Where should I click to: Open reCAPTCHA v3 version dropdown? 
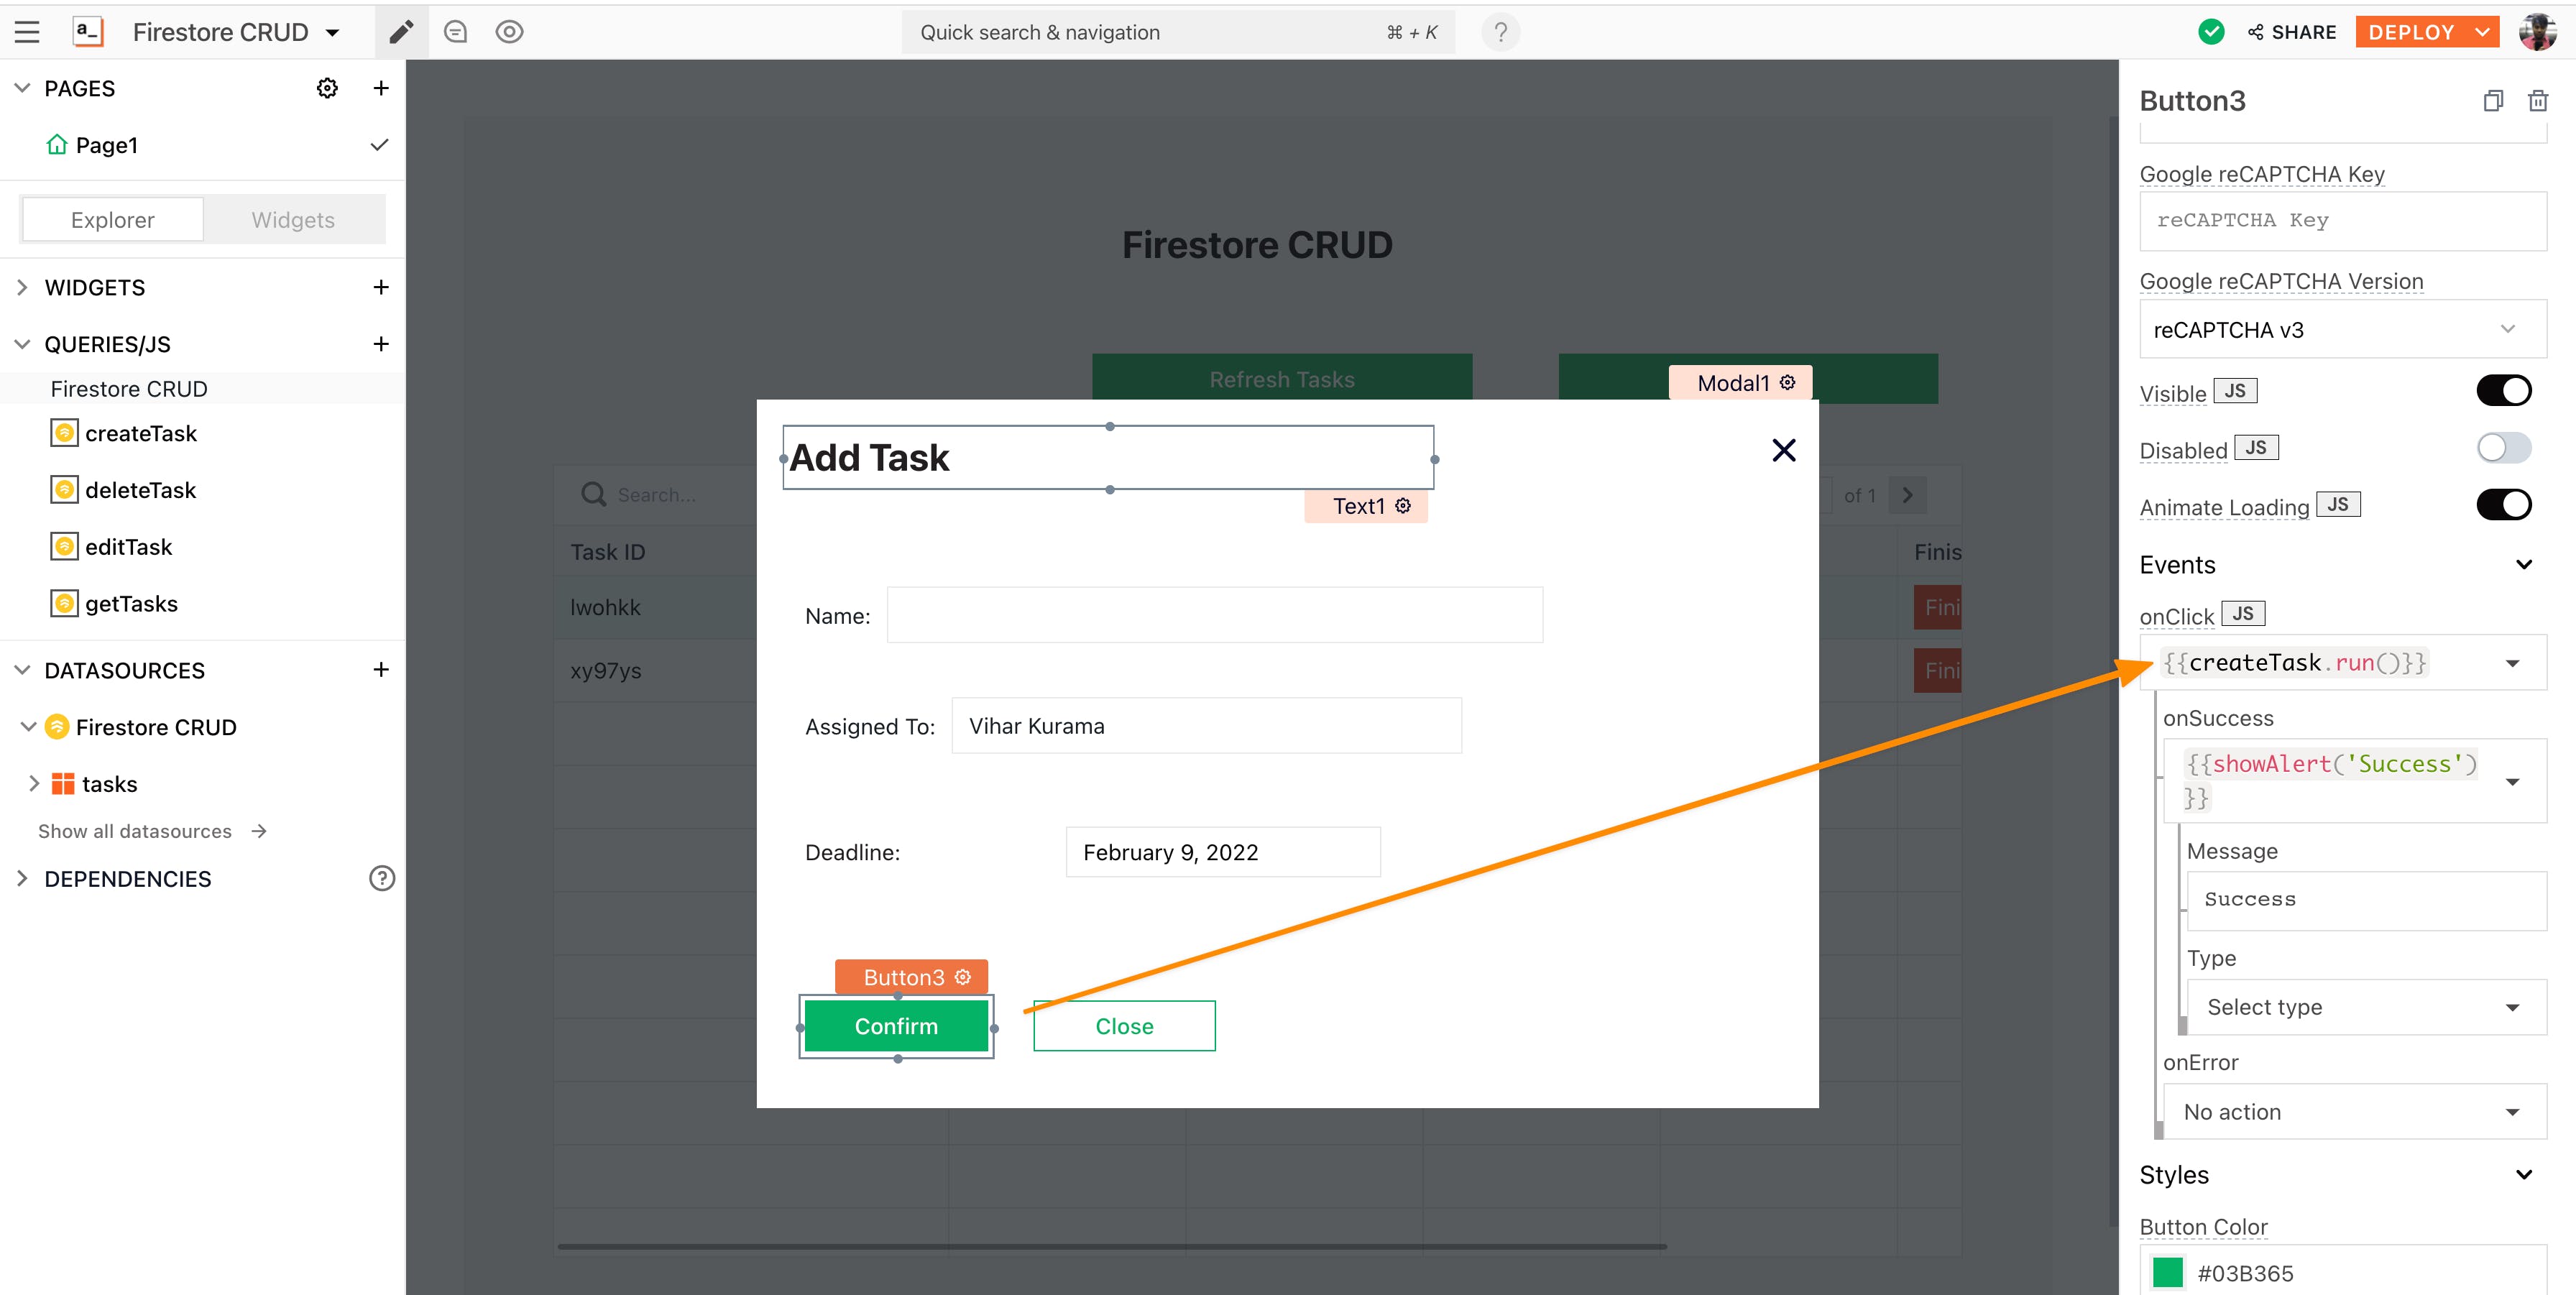pos(2341,330)
